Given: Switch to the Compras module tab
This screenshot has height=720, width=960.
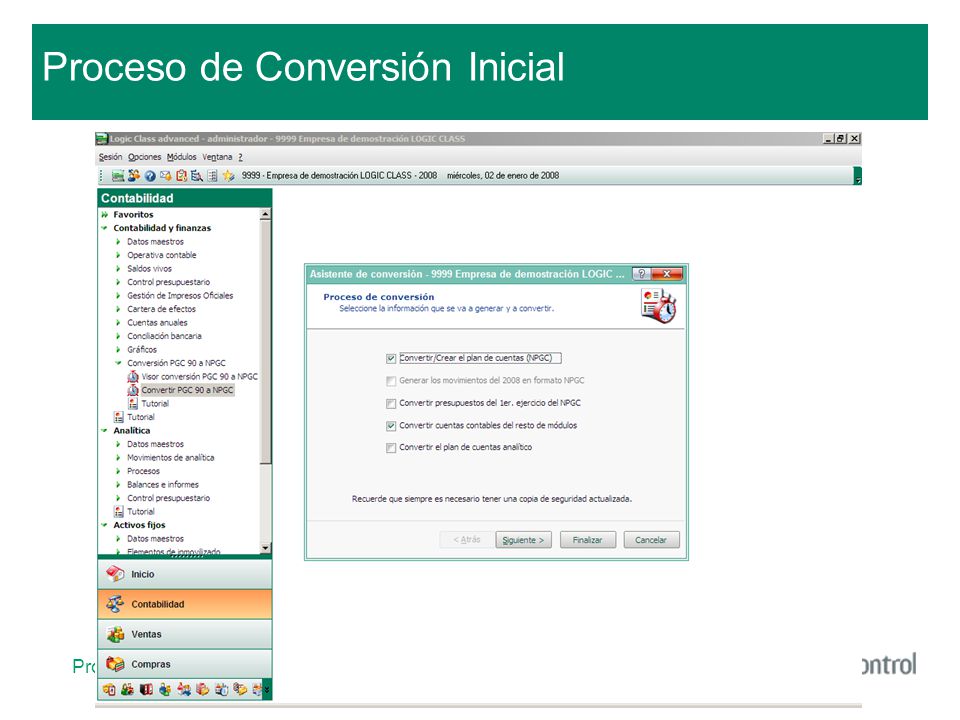Looking at the screenshot, I should pos(184,664).
